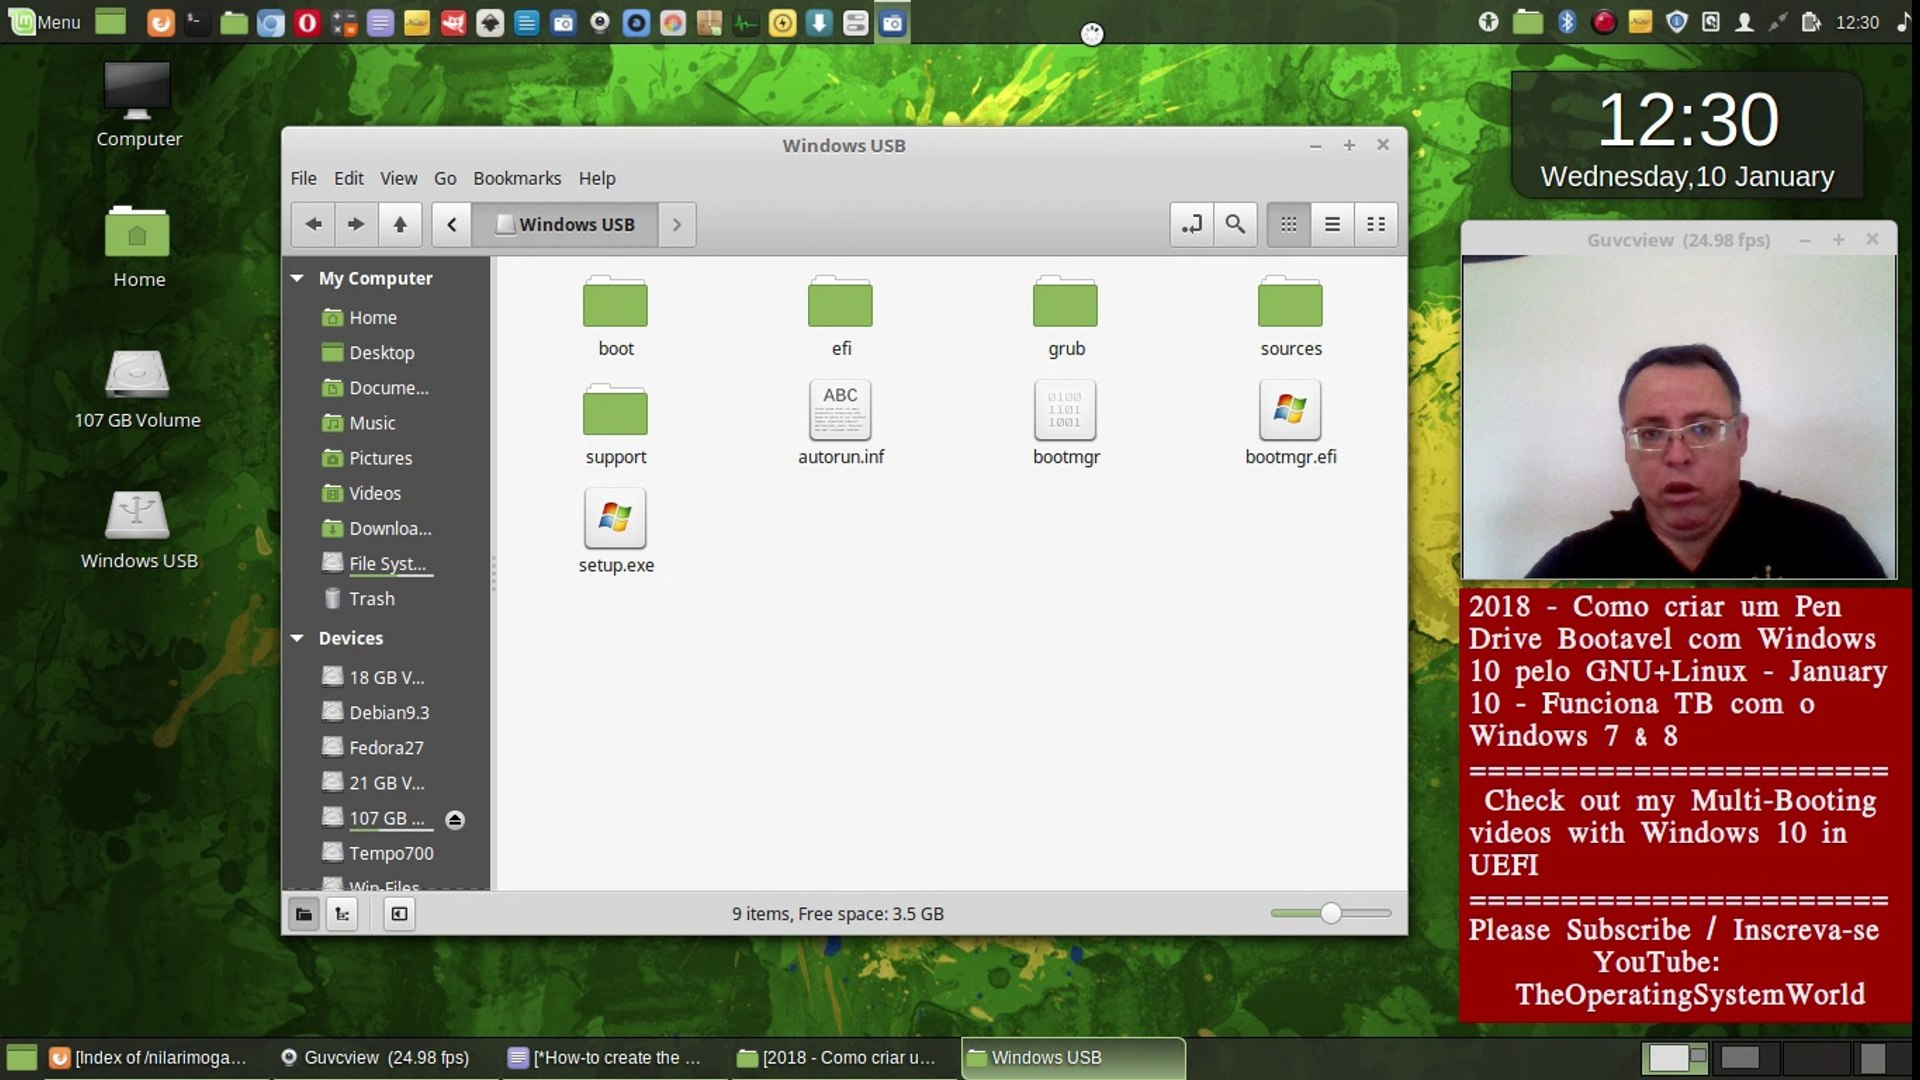This screenshot has height=1080, width=1920.
Task: Show the tree view sidebar
Action: pyautogui.click(x=342, y=913)
